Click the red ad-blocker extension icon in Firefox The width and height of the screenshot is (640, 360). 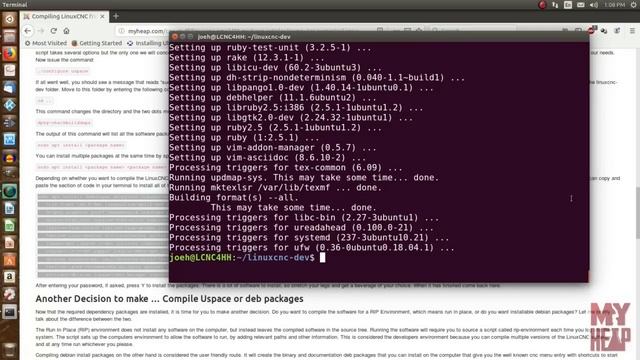pos(591,31)
